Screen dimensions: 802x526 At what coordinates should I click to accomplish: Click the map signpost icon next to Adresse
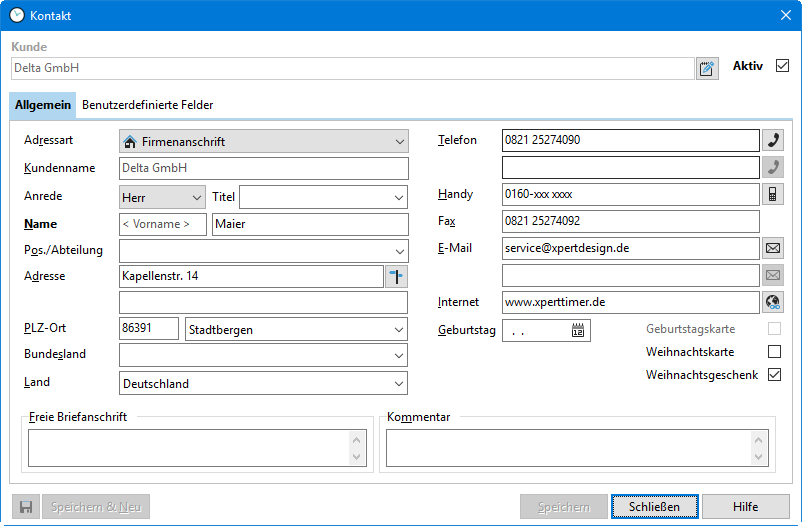pos(397,276)
